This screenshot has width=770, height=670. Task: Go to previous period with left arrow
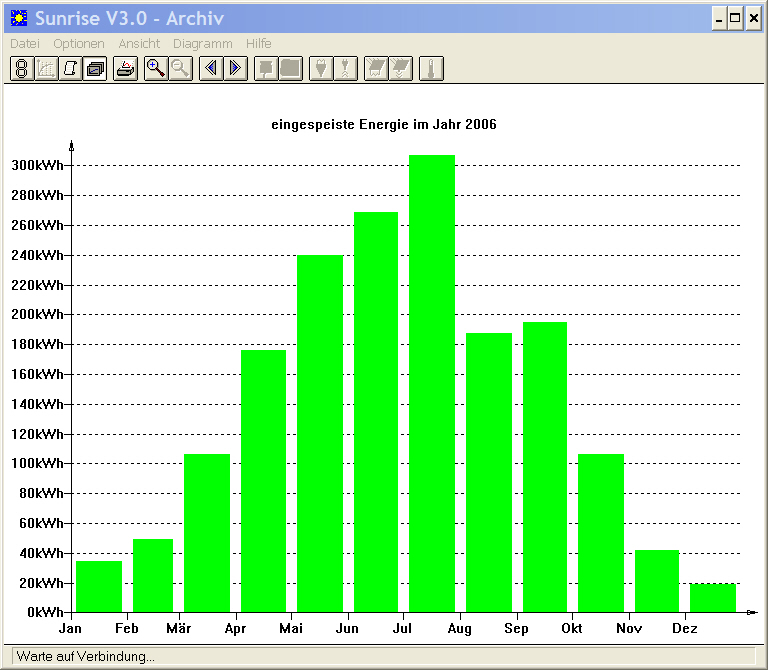[x=211, y=68]
